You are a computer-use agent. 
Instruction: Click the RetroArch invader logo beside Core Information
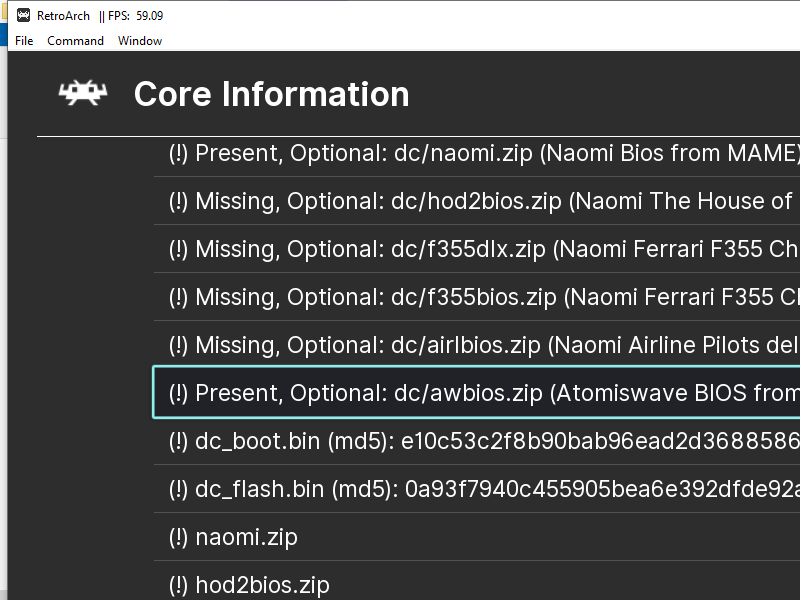tap(83, 93)
